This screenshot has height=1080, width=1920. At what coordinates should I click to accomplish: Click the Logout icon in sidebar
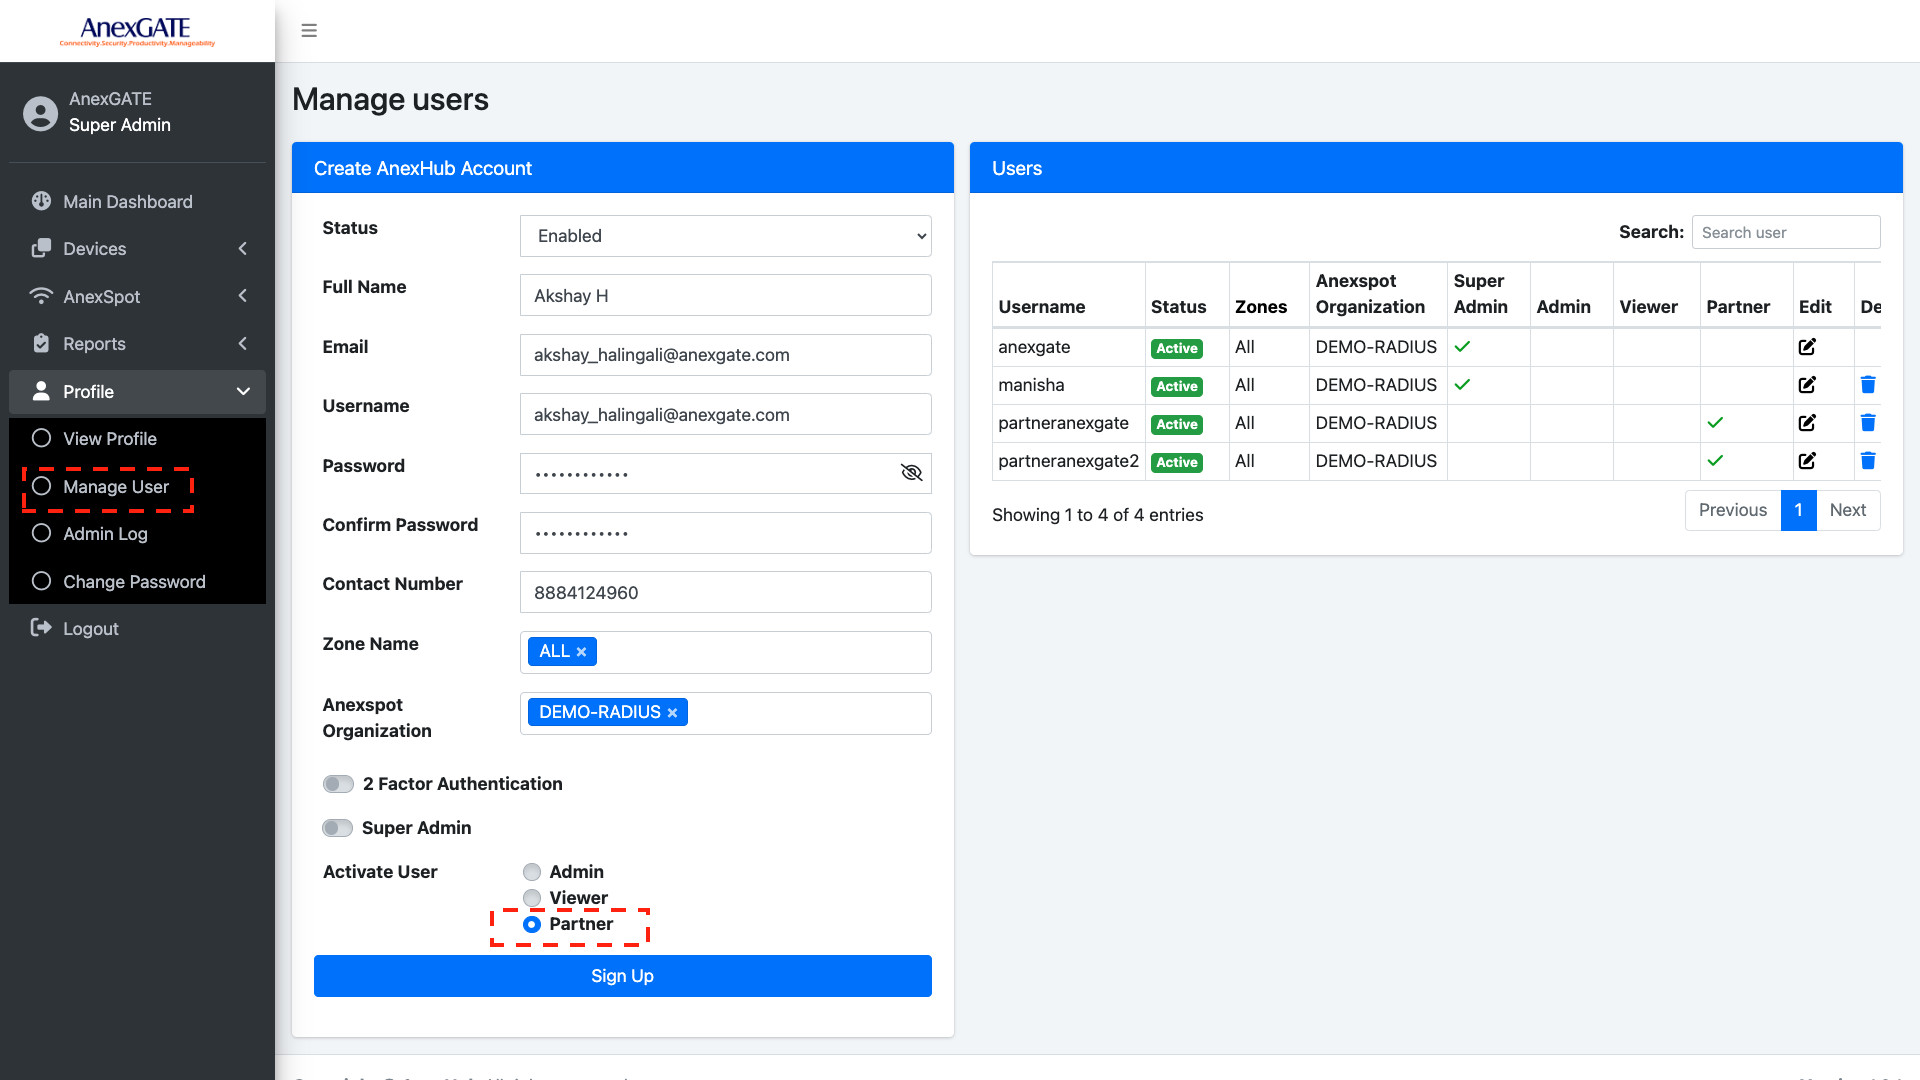click(x=41, y=628)
